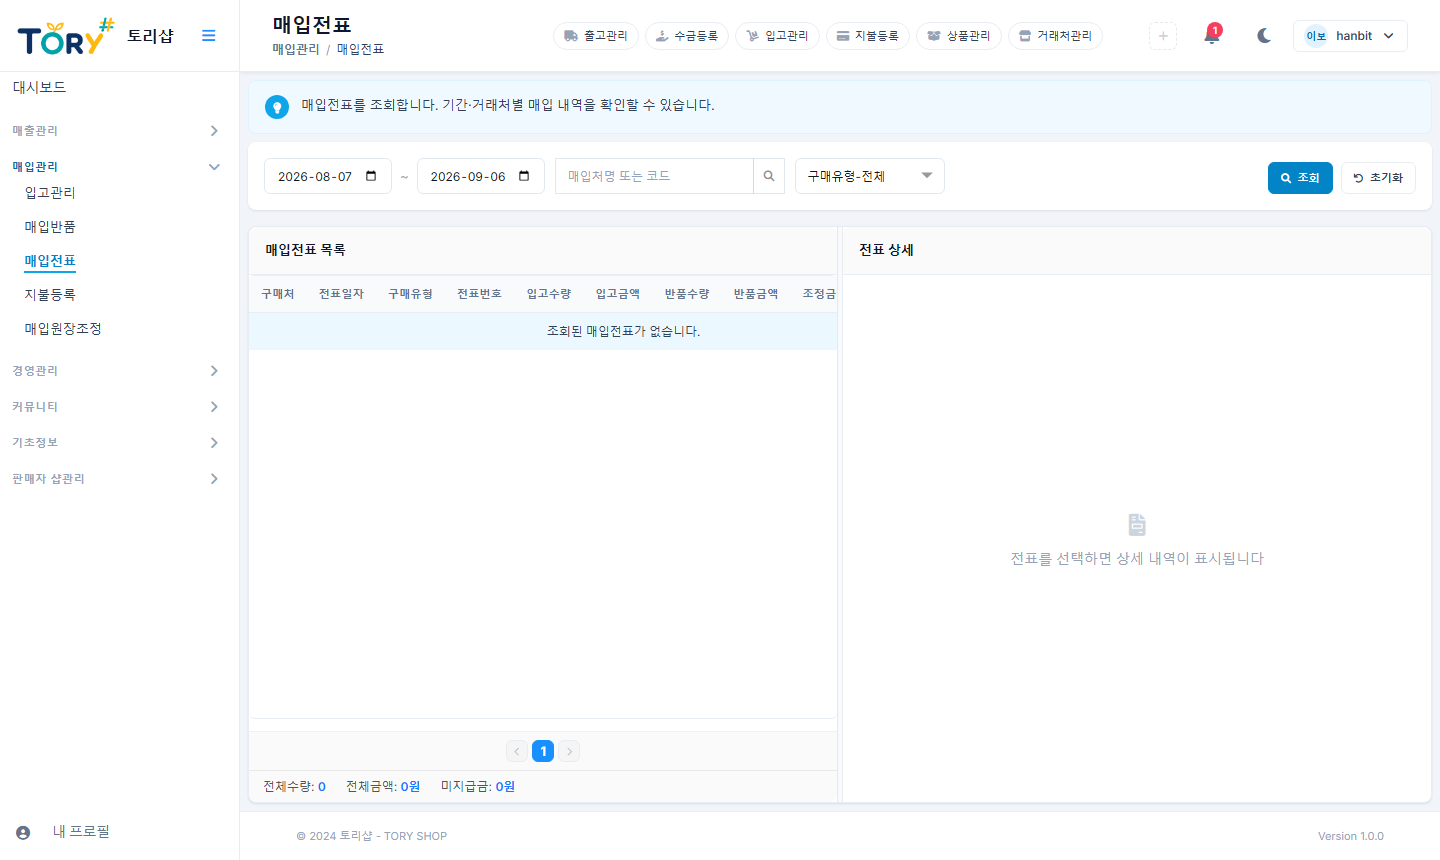Click the info lightbulb icon
1440x860 pixels.
(277, 106)
